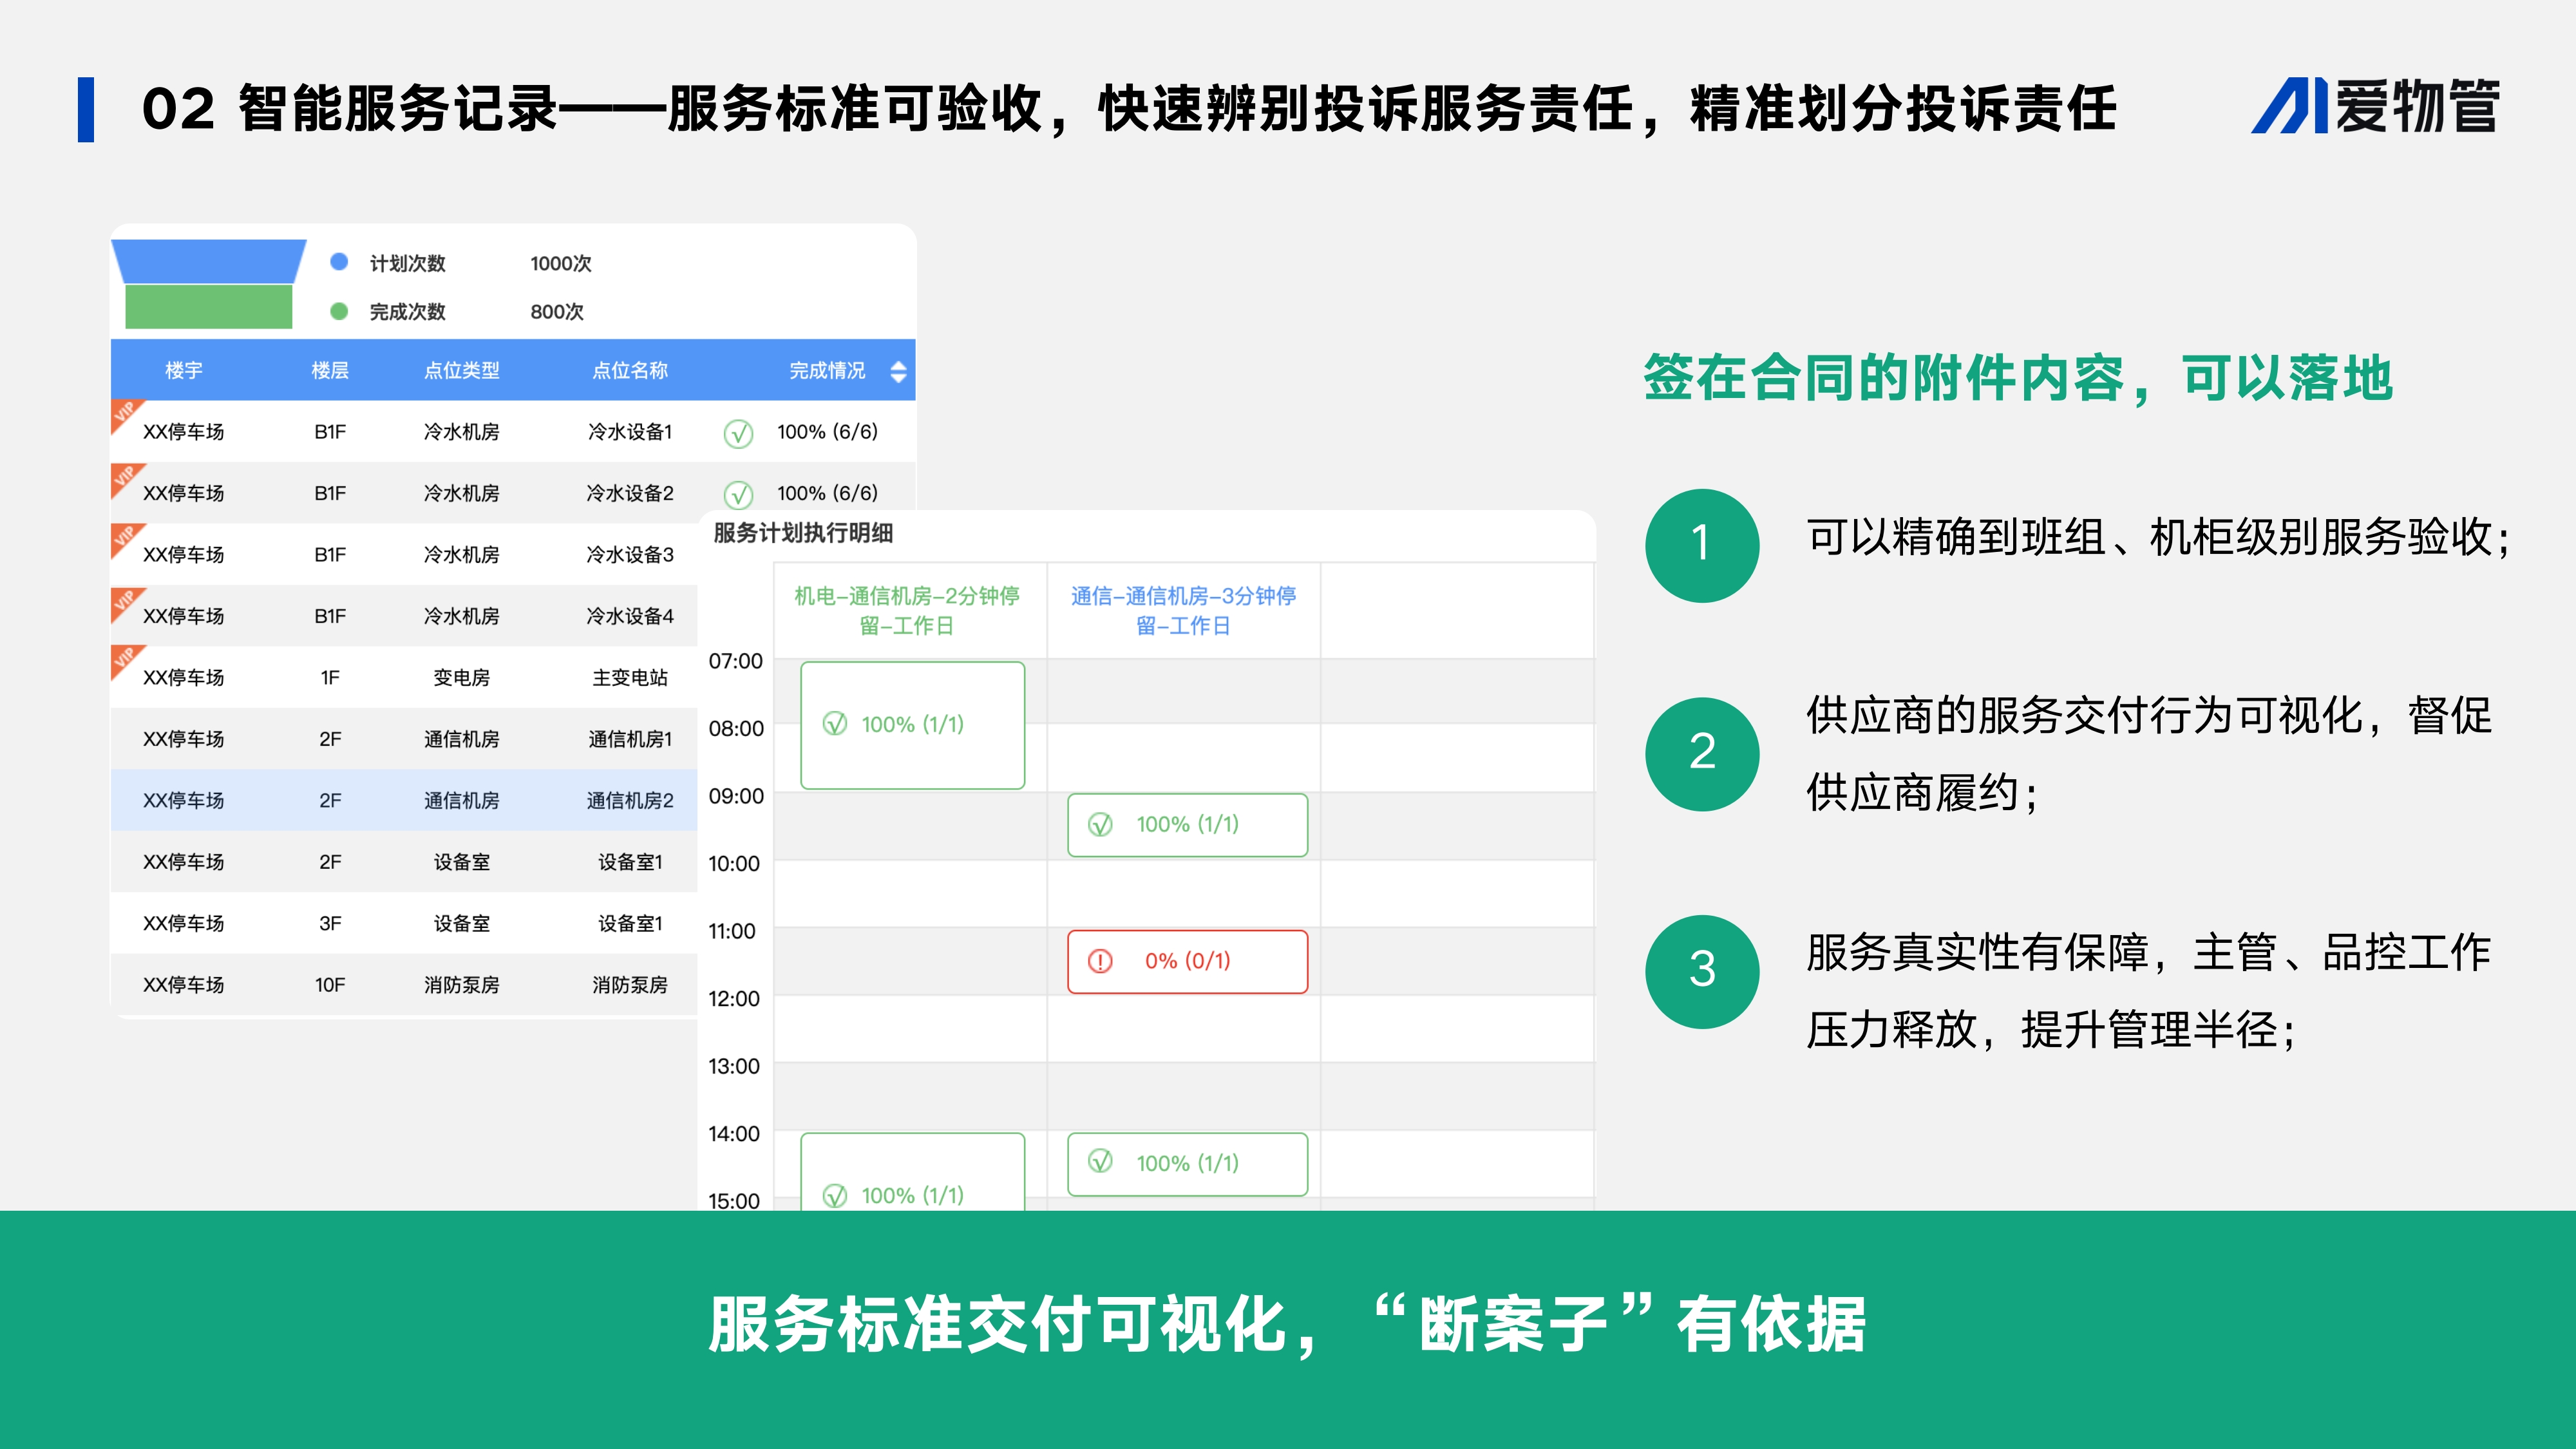Click the 07:00 time label

pyautogui.click(x=735, y=661)
